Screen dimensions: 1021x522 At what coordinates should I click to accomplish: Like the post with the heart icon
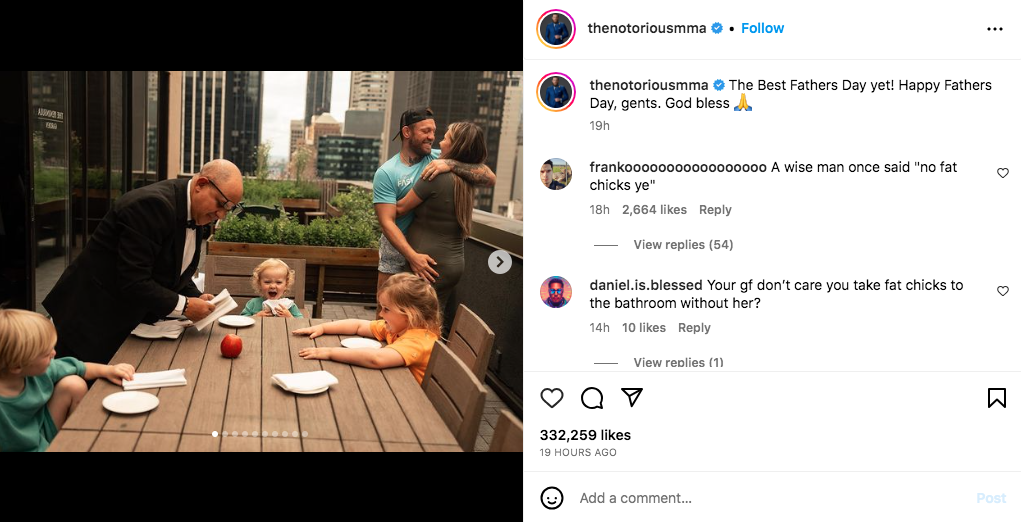552,398
